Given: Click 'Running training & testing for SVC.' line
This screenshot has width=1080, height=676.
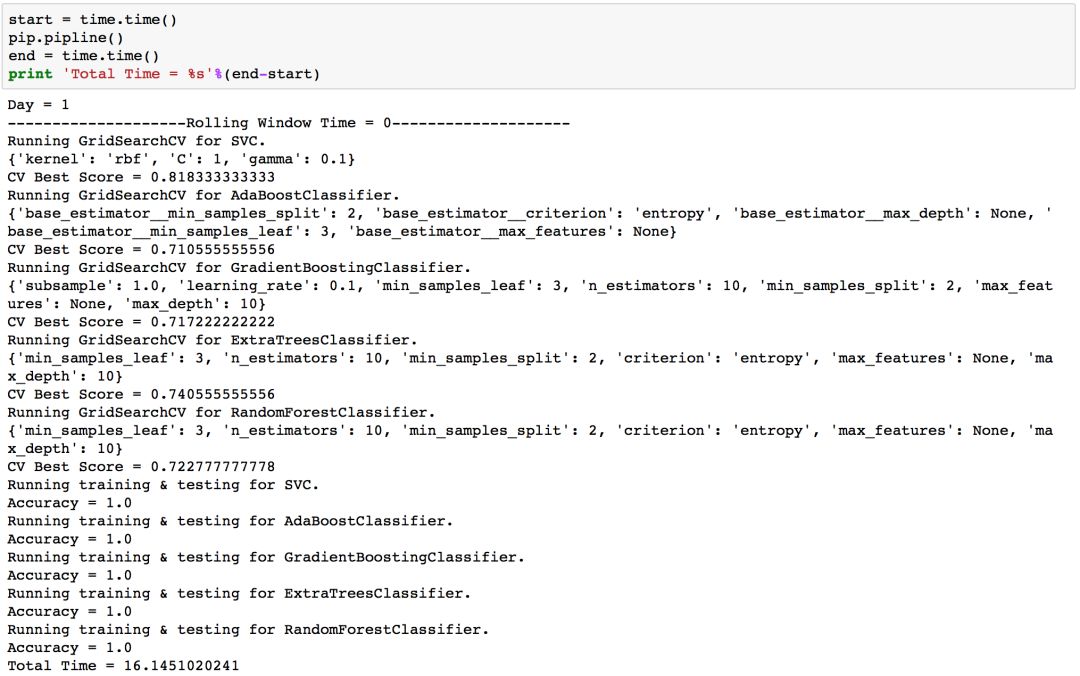Looking at the screenshot, I should [x=164, y=485].
